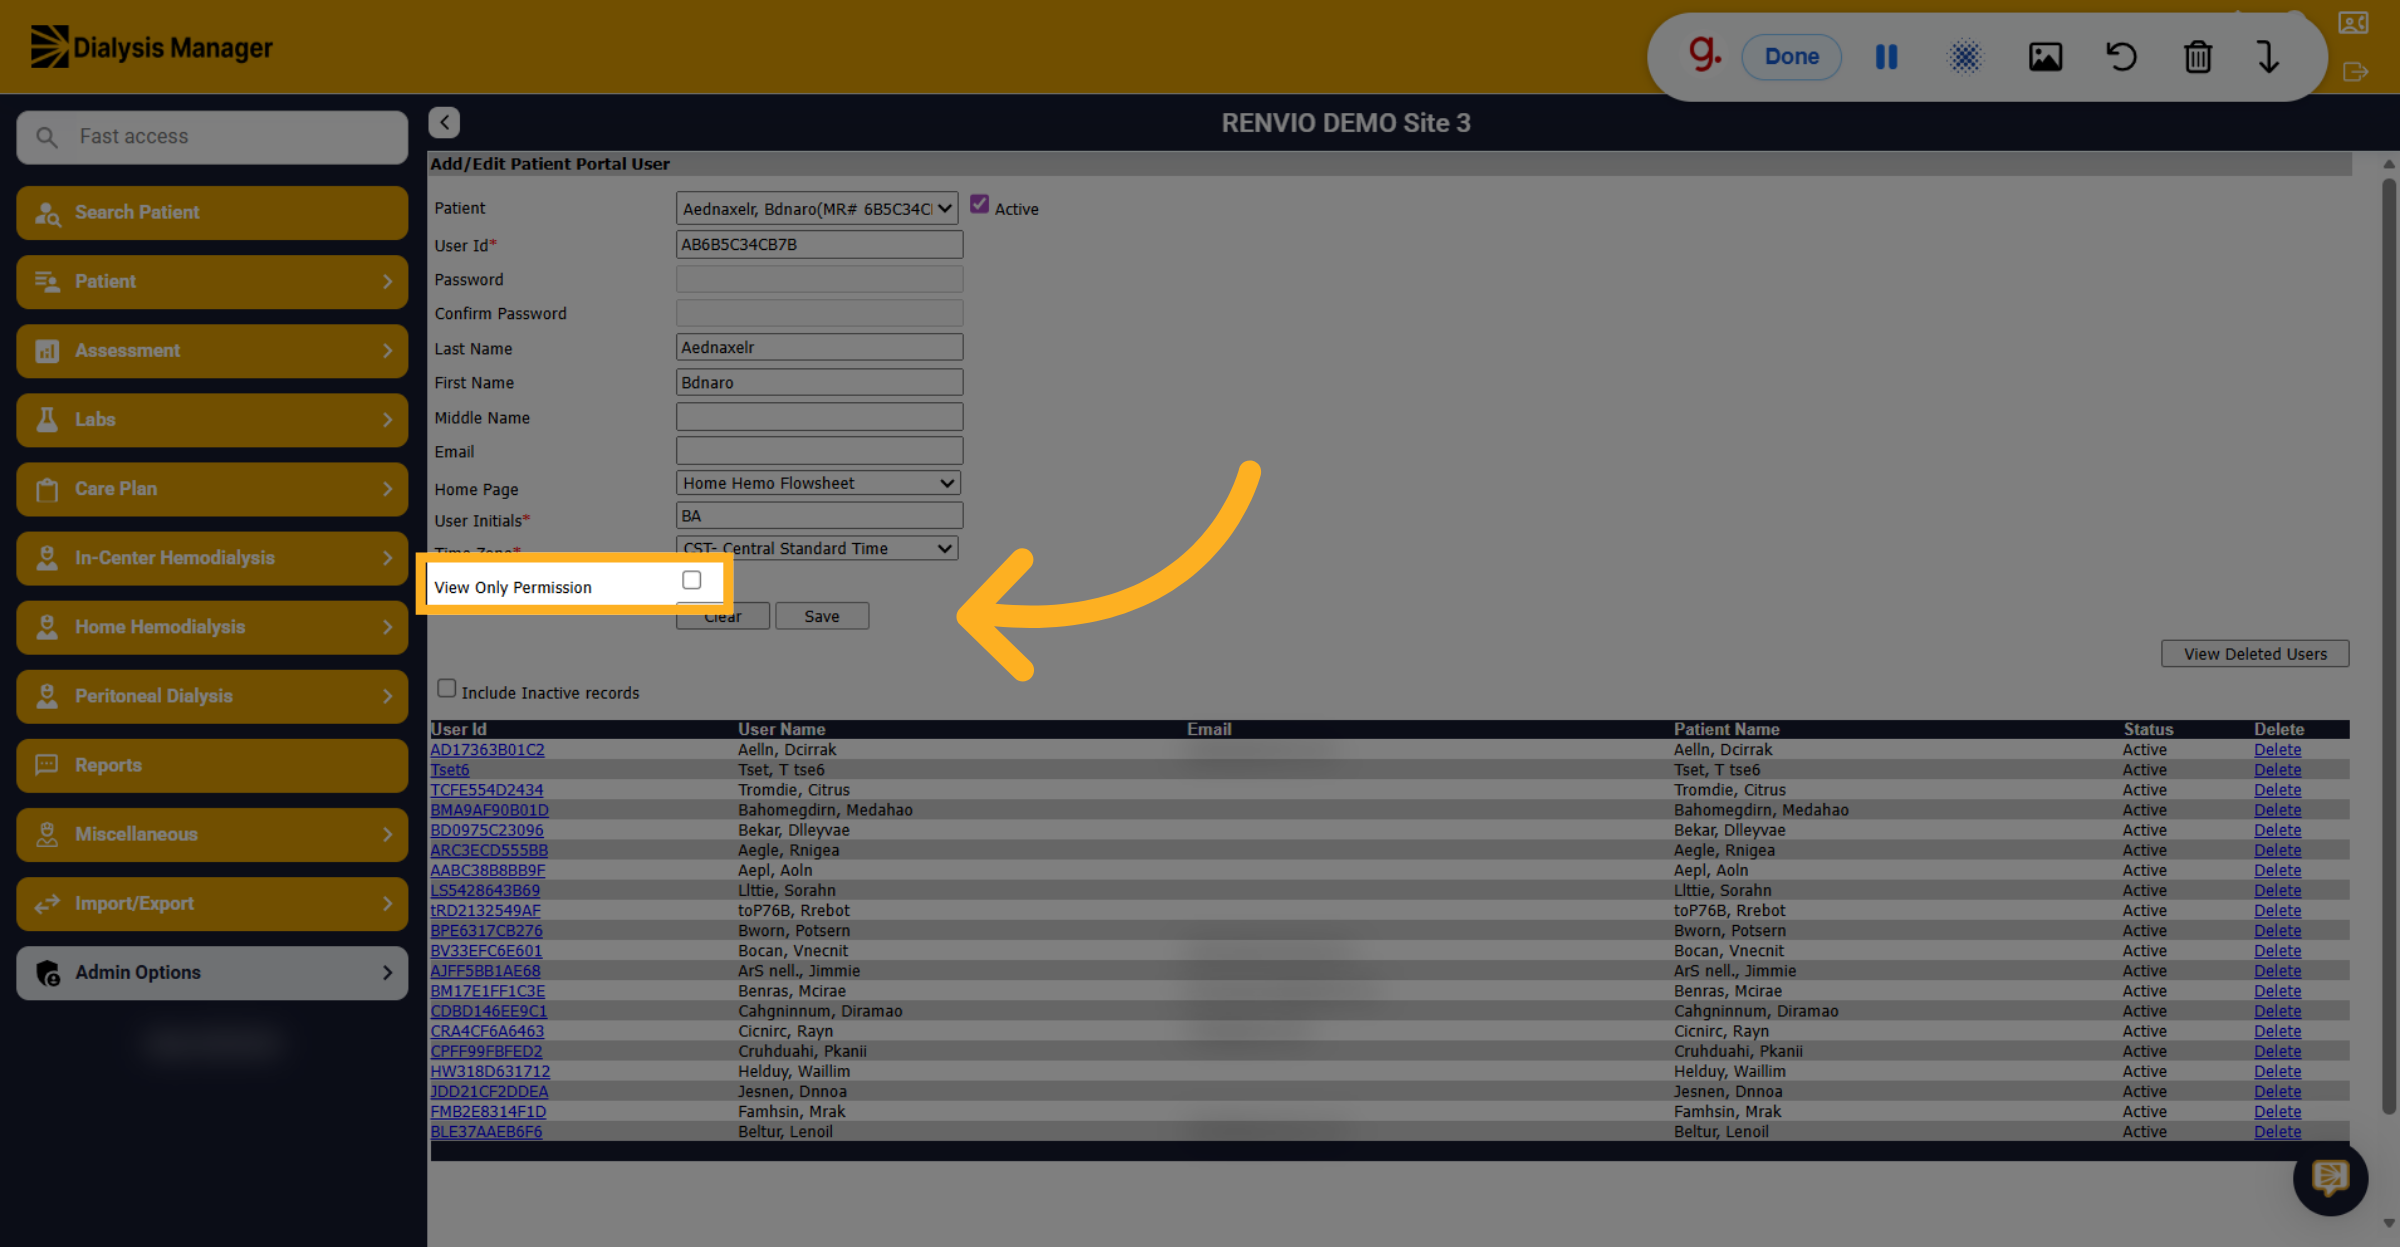Click the User Id input field
The image size is (2400, 1247).
tap(819, 244)
